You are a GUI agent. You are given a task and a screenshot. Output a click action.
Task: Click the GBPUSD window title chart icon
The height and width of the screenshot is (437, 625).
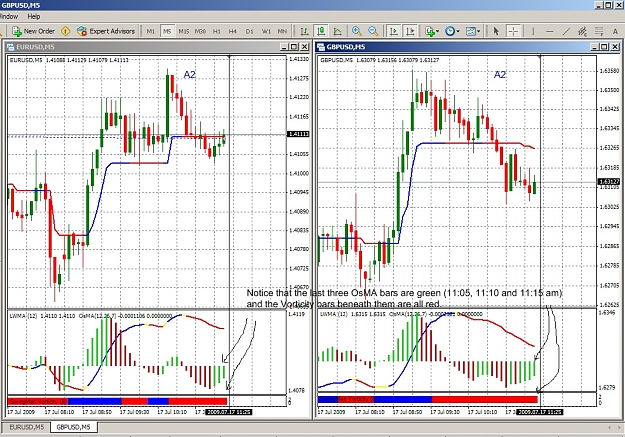coord(321,47)
